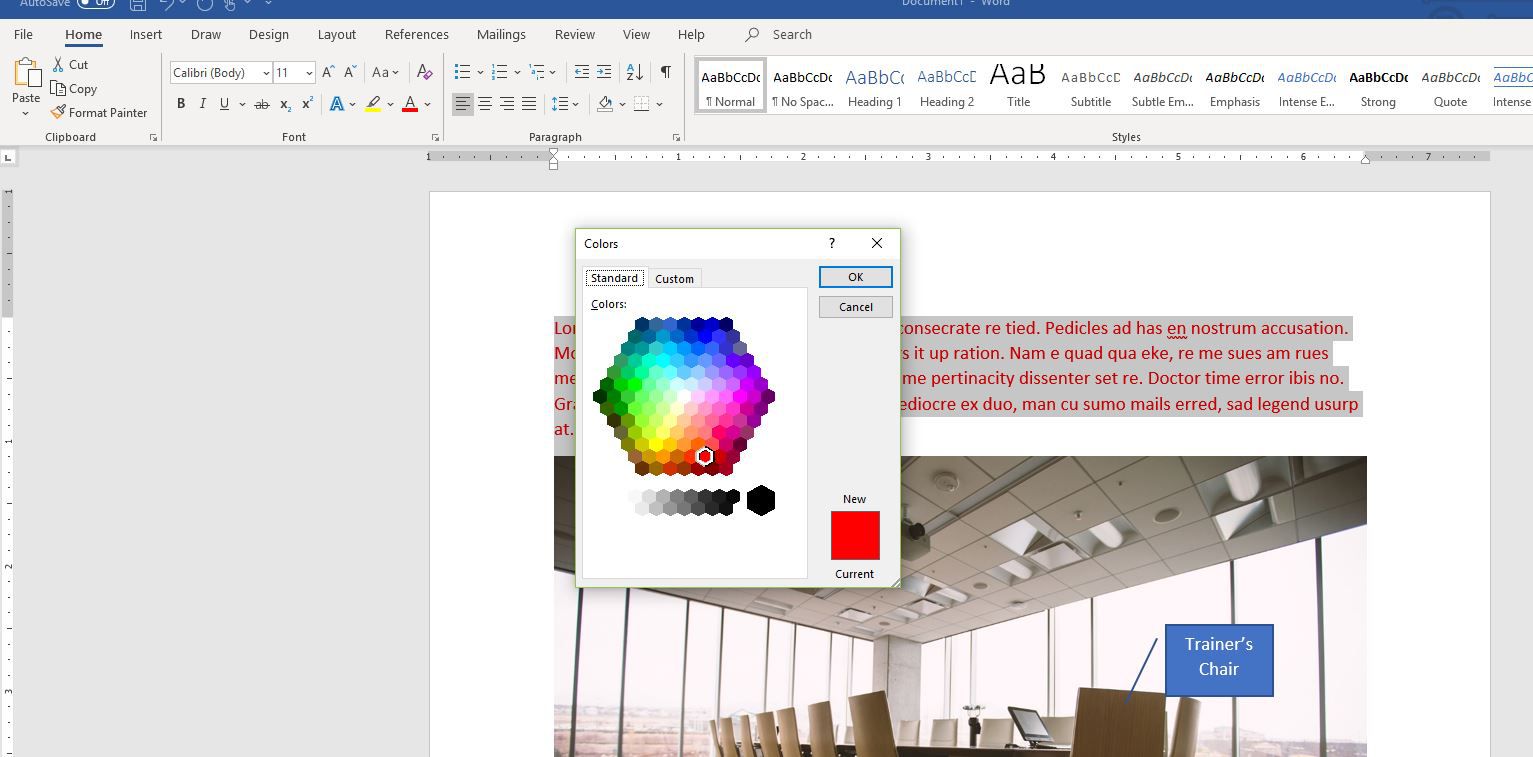Apply the Strong style

[x=1378, y=87]
